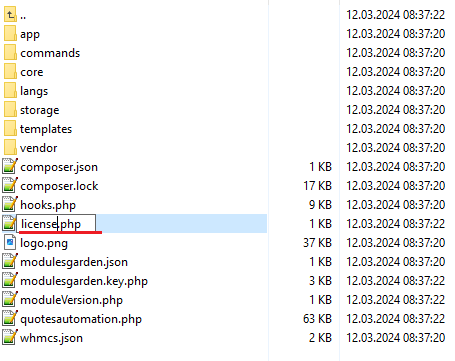Click the modulesgarden.json file icon
455x361 pixels.
pos(10,261)
